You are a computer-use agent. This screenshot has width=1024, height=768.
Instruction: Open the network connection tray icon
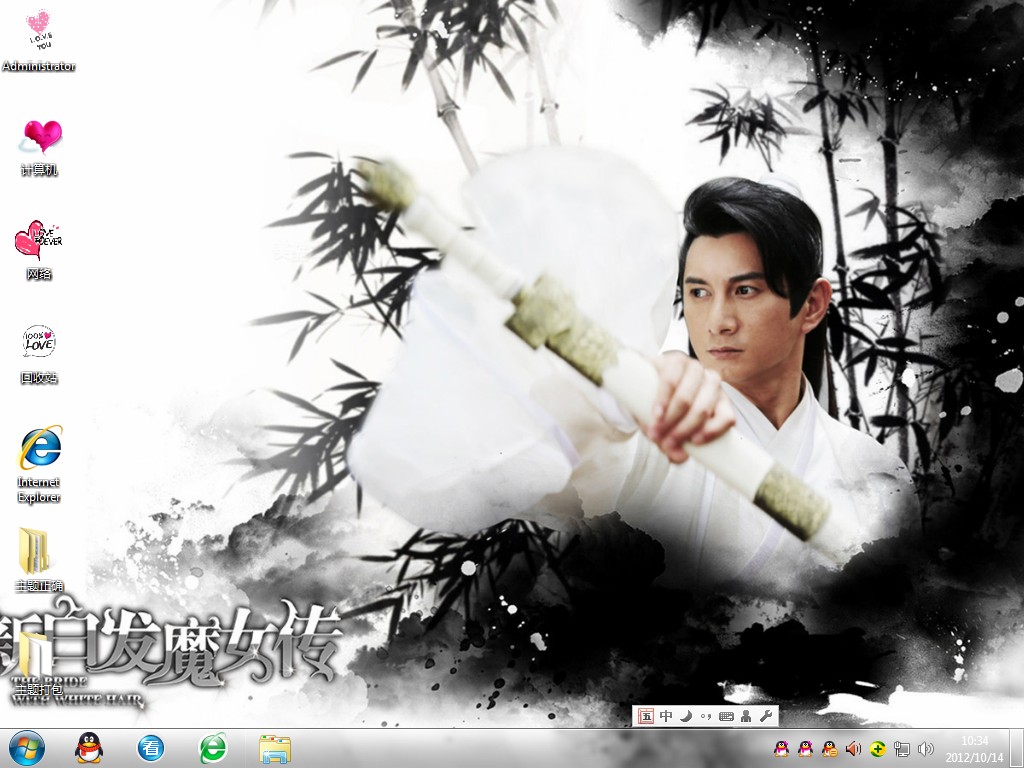pyautogui.click(x=901, y=748)
